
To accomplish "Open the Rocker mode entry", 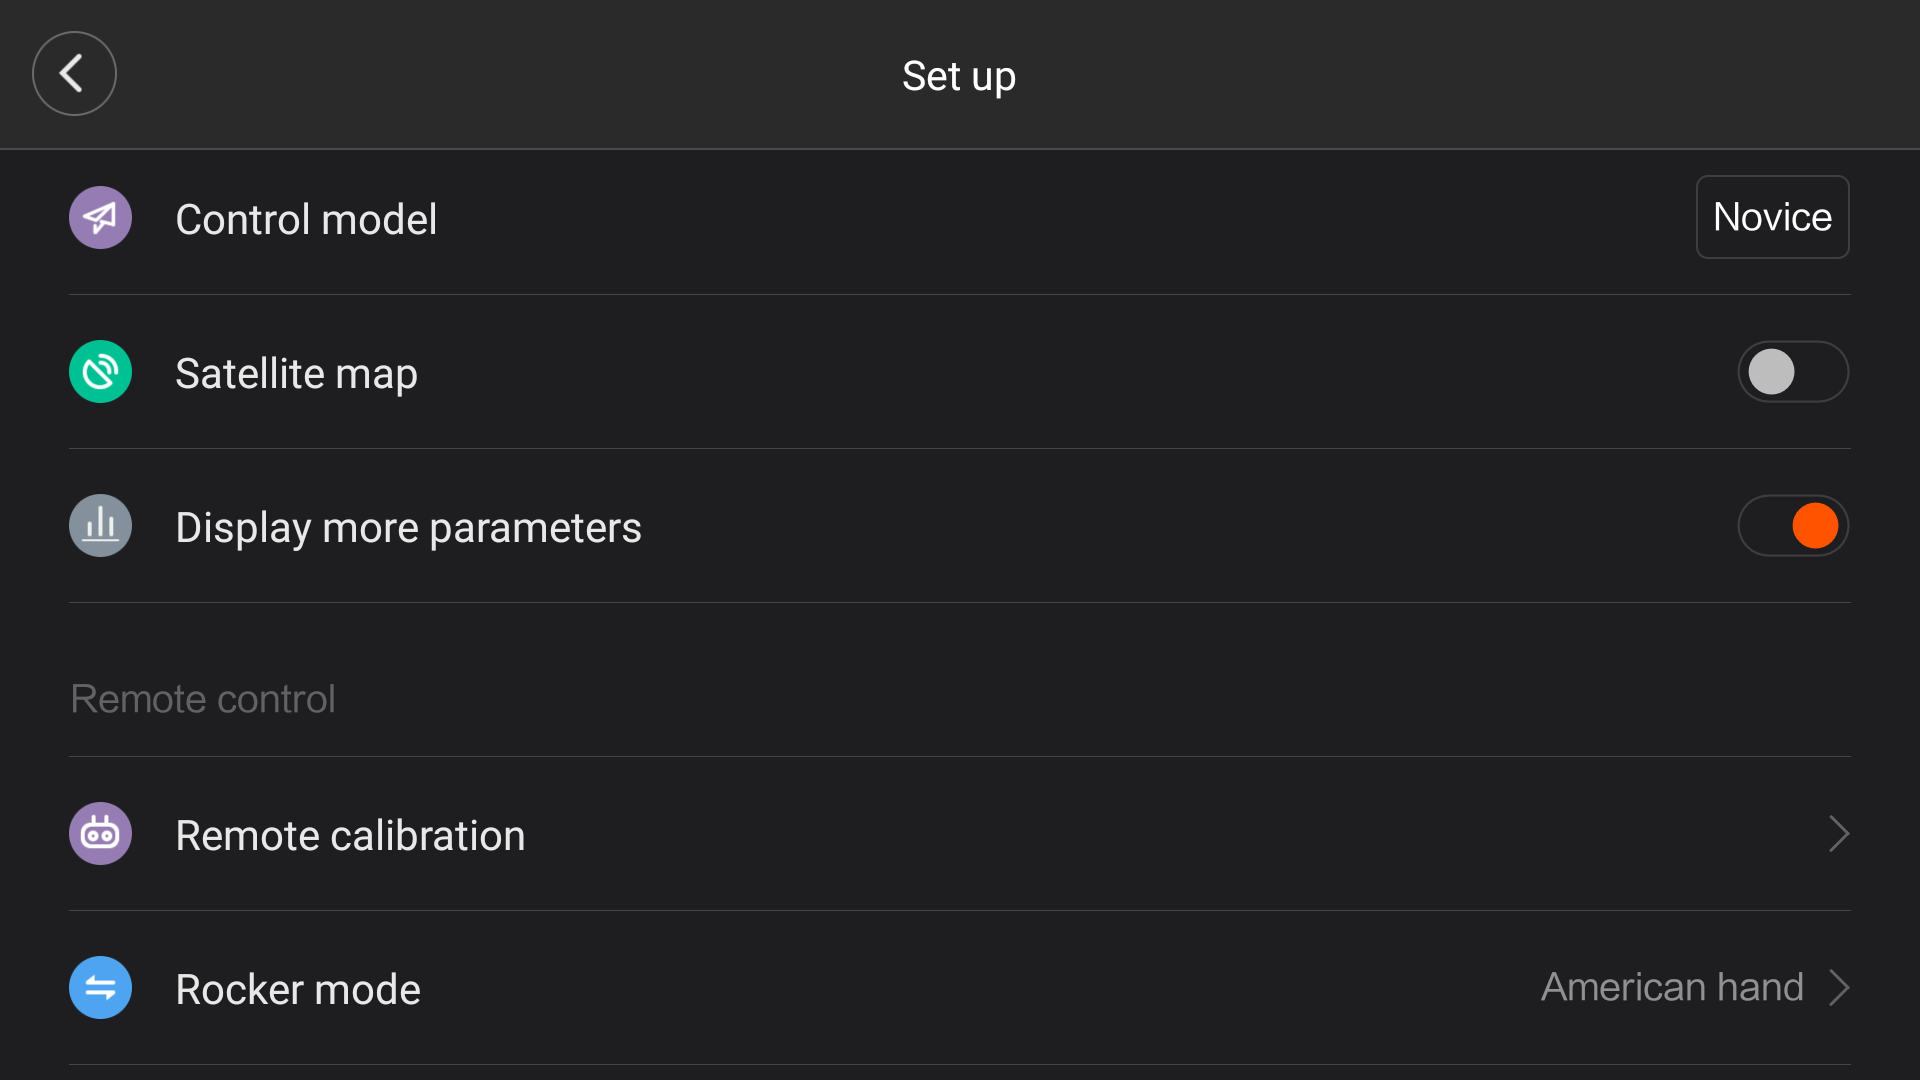I will coord(960,988).
